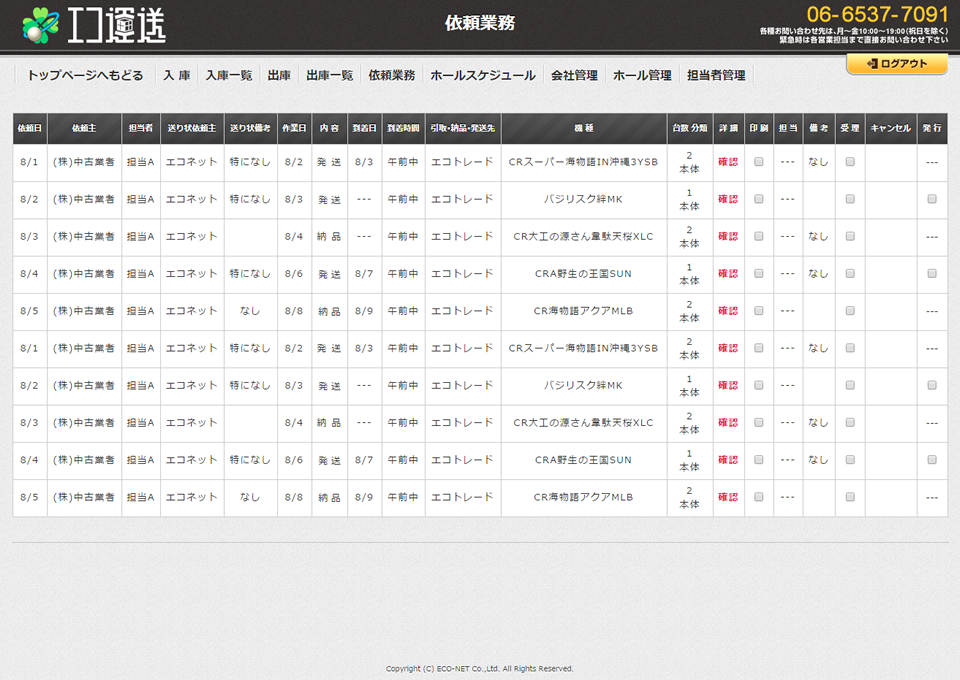Tick the 発行 checkbox in the second 8/4 row
The height and width of the screenshot is (680, 960).
(x=932, y=460)
